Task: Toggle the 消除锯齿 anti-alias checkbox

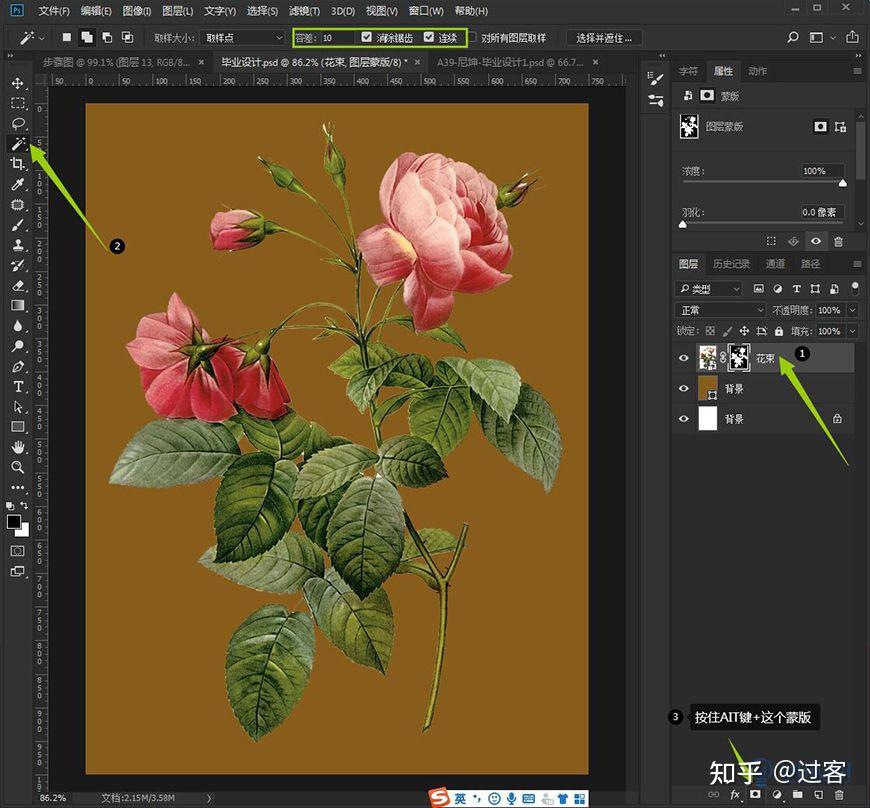Action: [x=366, y=37]
